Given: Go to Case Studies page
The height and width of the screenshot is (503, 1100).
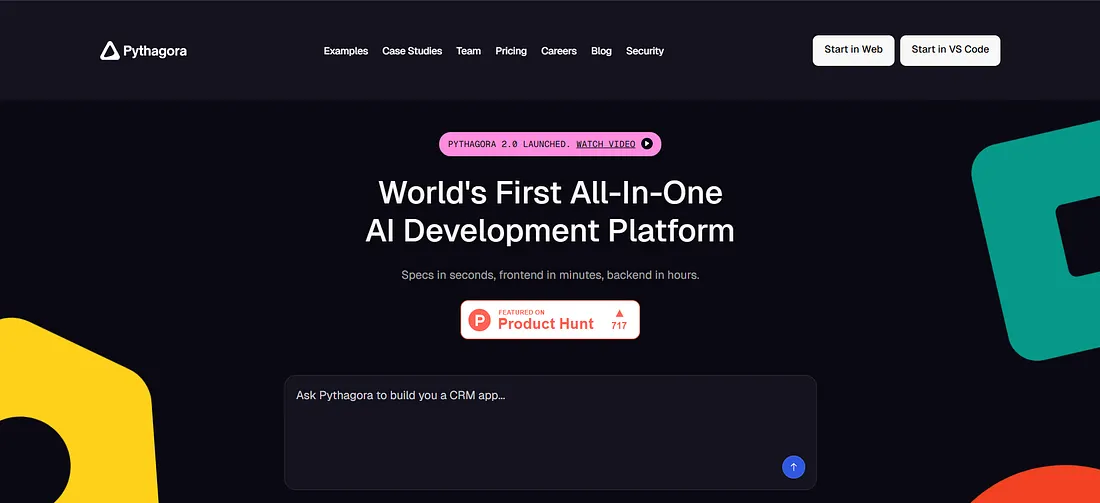Looking at the screenshot, I should click(412, 51).
